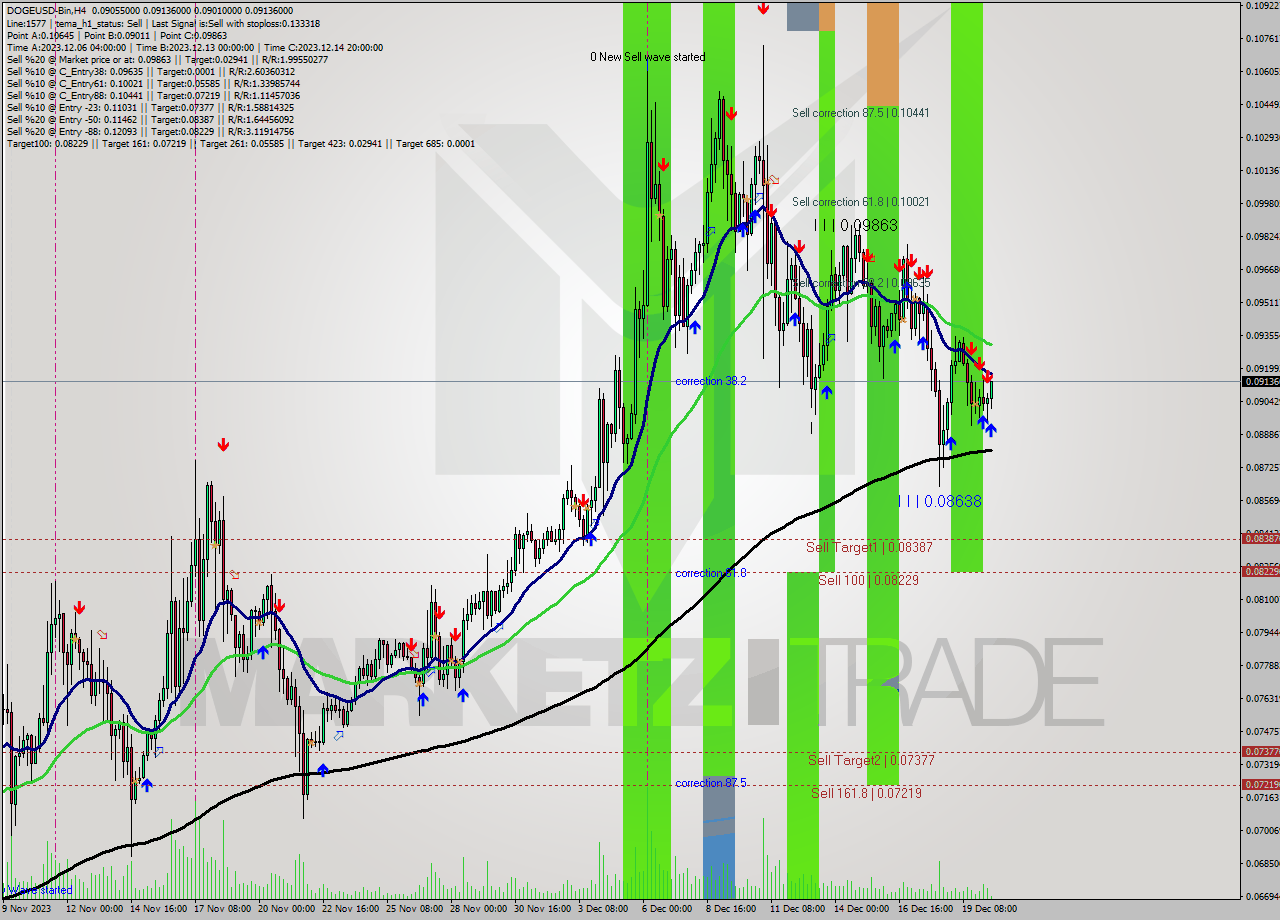
Task: Click the 0.10449 price axis label
Action: click(x=1262, y=104)
